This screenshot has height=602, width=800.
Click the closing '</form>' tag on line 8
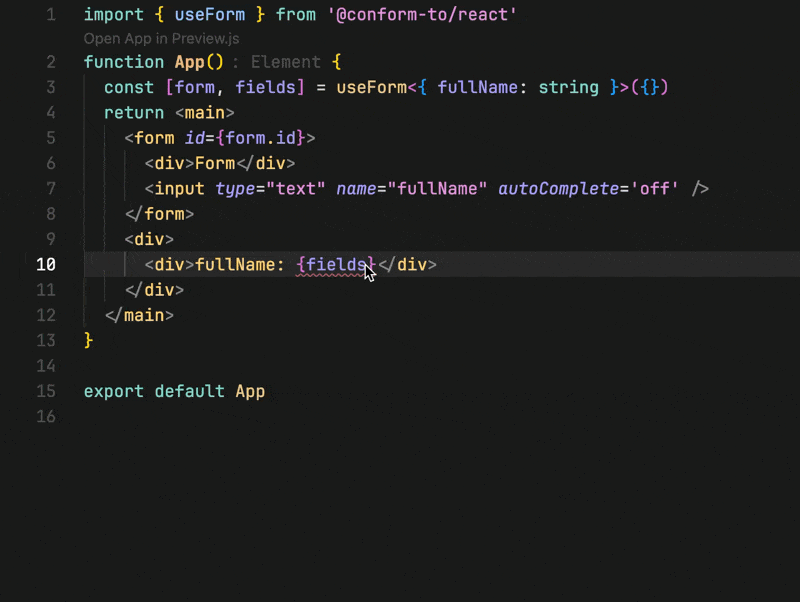tap(159, 214)
